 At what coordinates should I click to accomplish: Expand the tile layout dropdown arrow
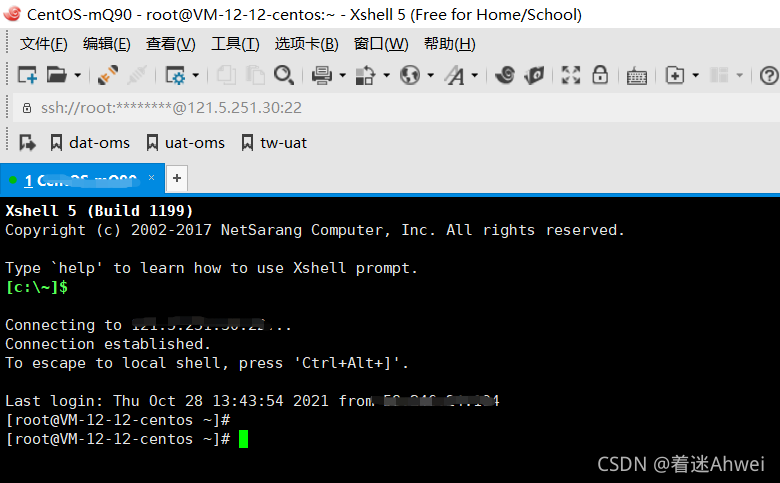coord(740,76)
